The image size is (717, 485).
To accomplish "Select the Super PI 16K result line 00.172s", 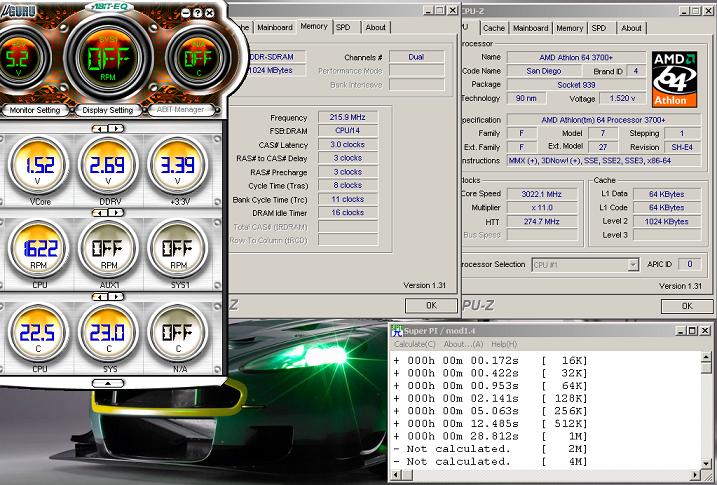I will [490, 361].
